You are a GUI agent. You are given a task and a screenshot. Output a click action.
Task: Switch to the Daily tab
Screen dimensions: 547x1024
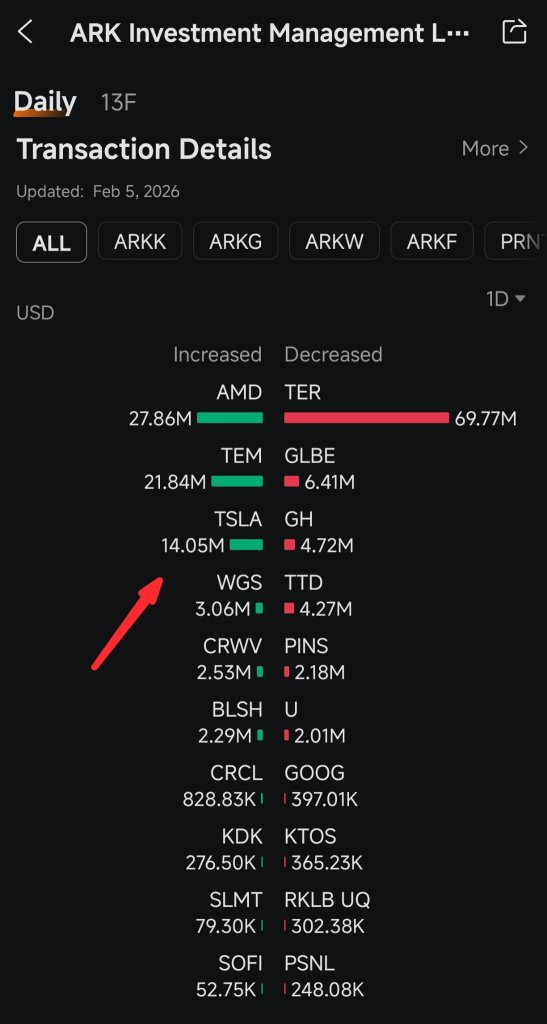pyautogui.click(x=45, y=103)
